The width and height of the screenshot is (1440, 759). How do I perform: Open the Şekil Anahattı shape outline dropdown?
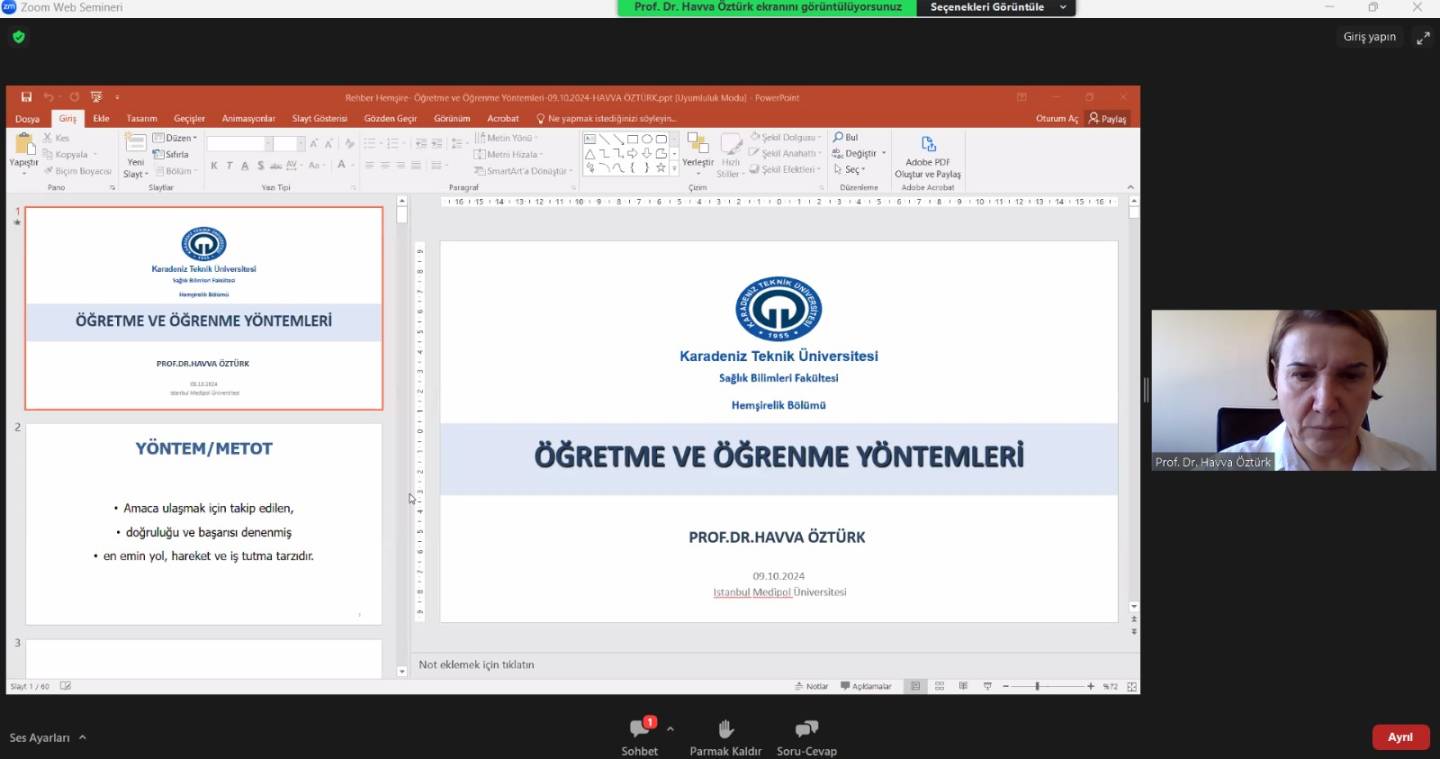pos(786,154)
